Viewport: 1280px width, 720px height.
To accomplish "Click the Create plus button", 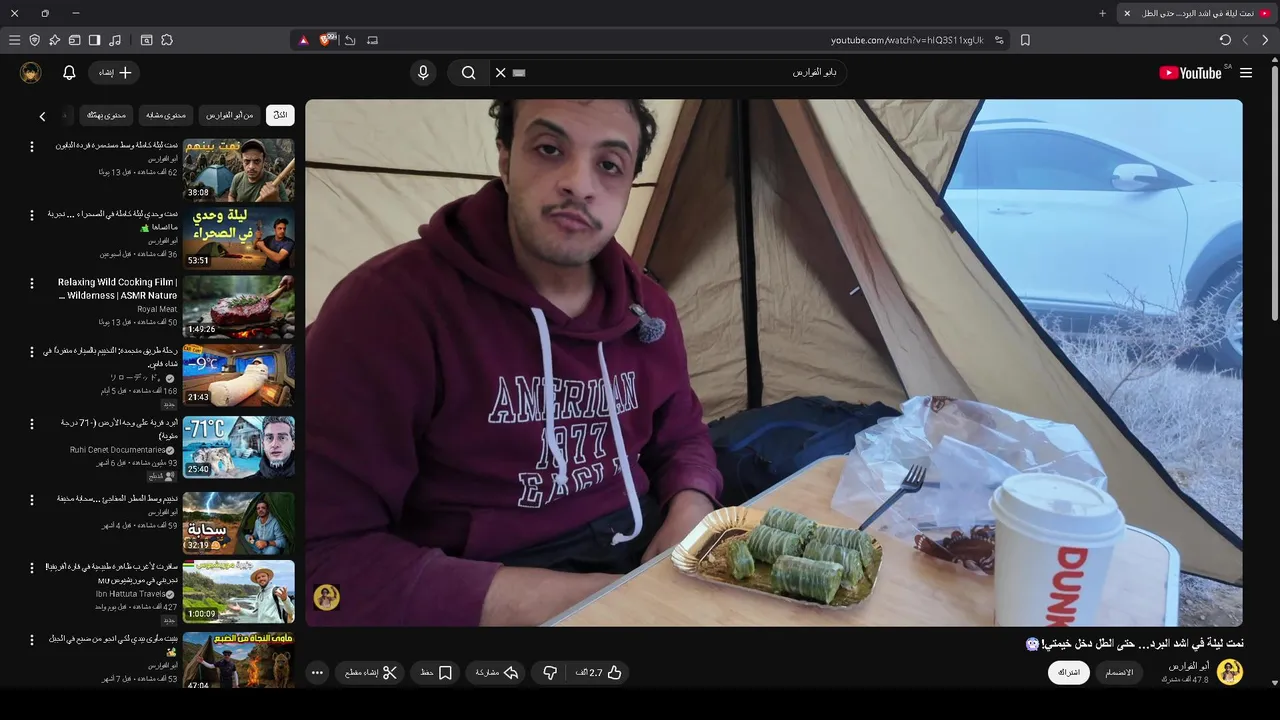I will 114,73.
